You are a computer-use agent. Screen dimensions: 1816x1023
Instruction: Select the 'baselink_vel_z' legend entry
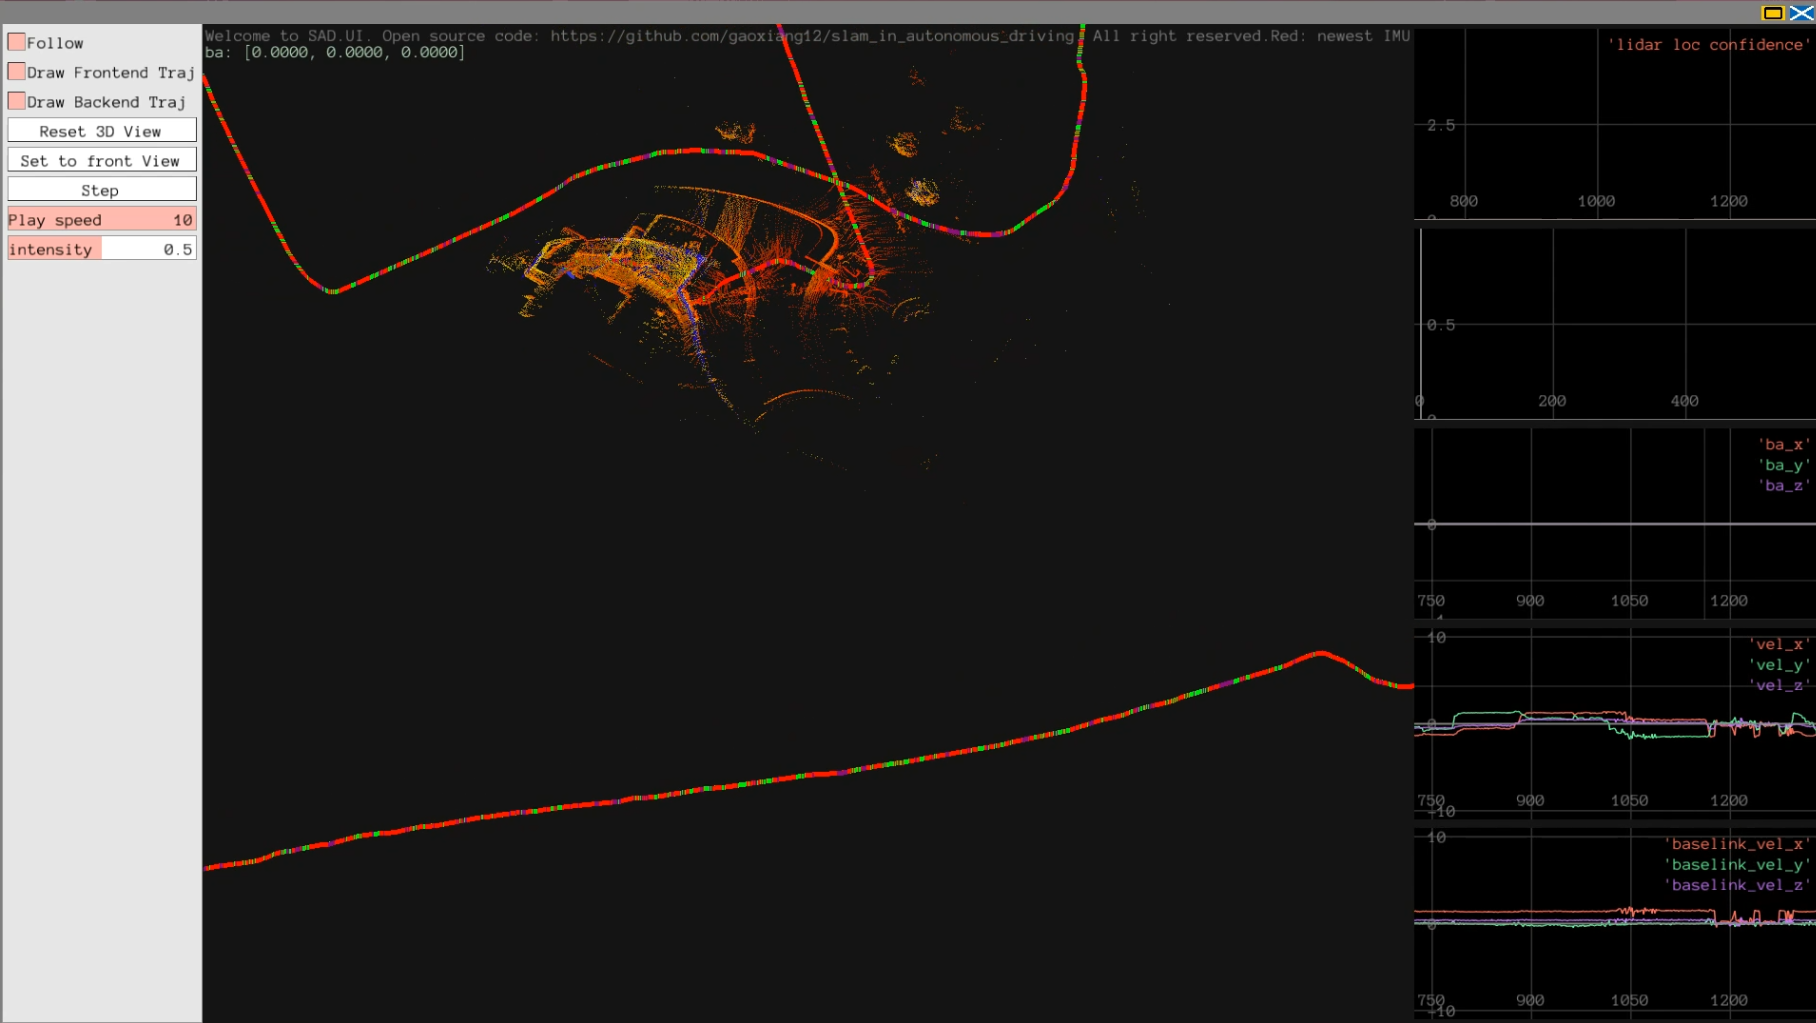click(x=1737, y=885)
